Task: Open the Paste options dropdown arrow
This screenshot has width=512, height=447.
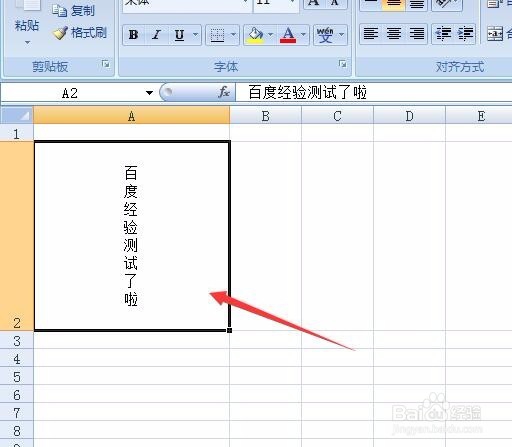Action: click(27, 43)
